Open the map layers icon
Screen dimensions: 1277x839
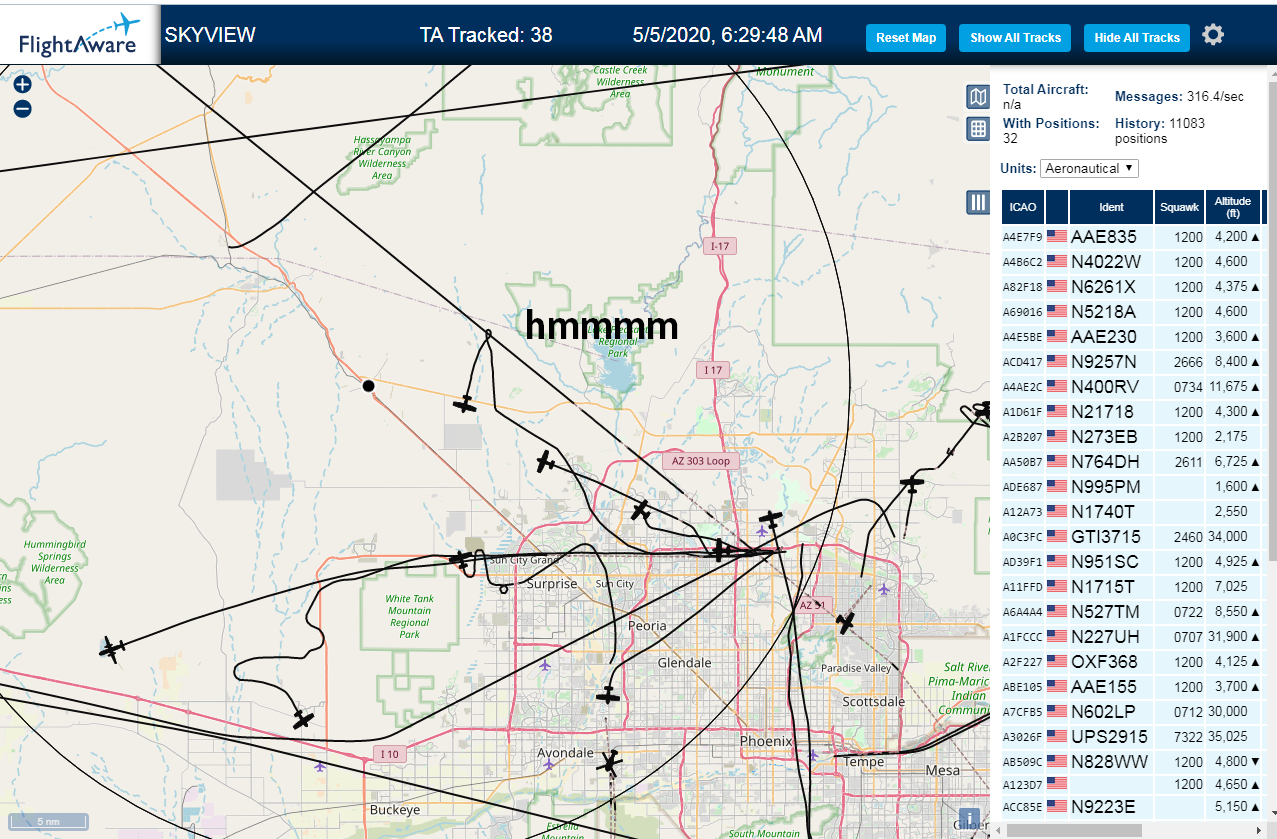pos(978,97)
